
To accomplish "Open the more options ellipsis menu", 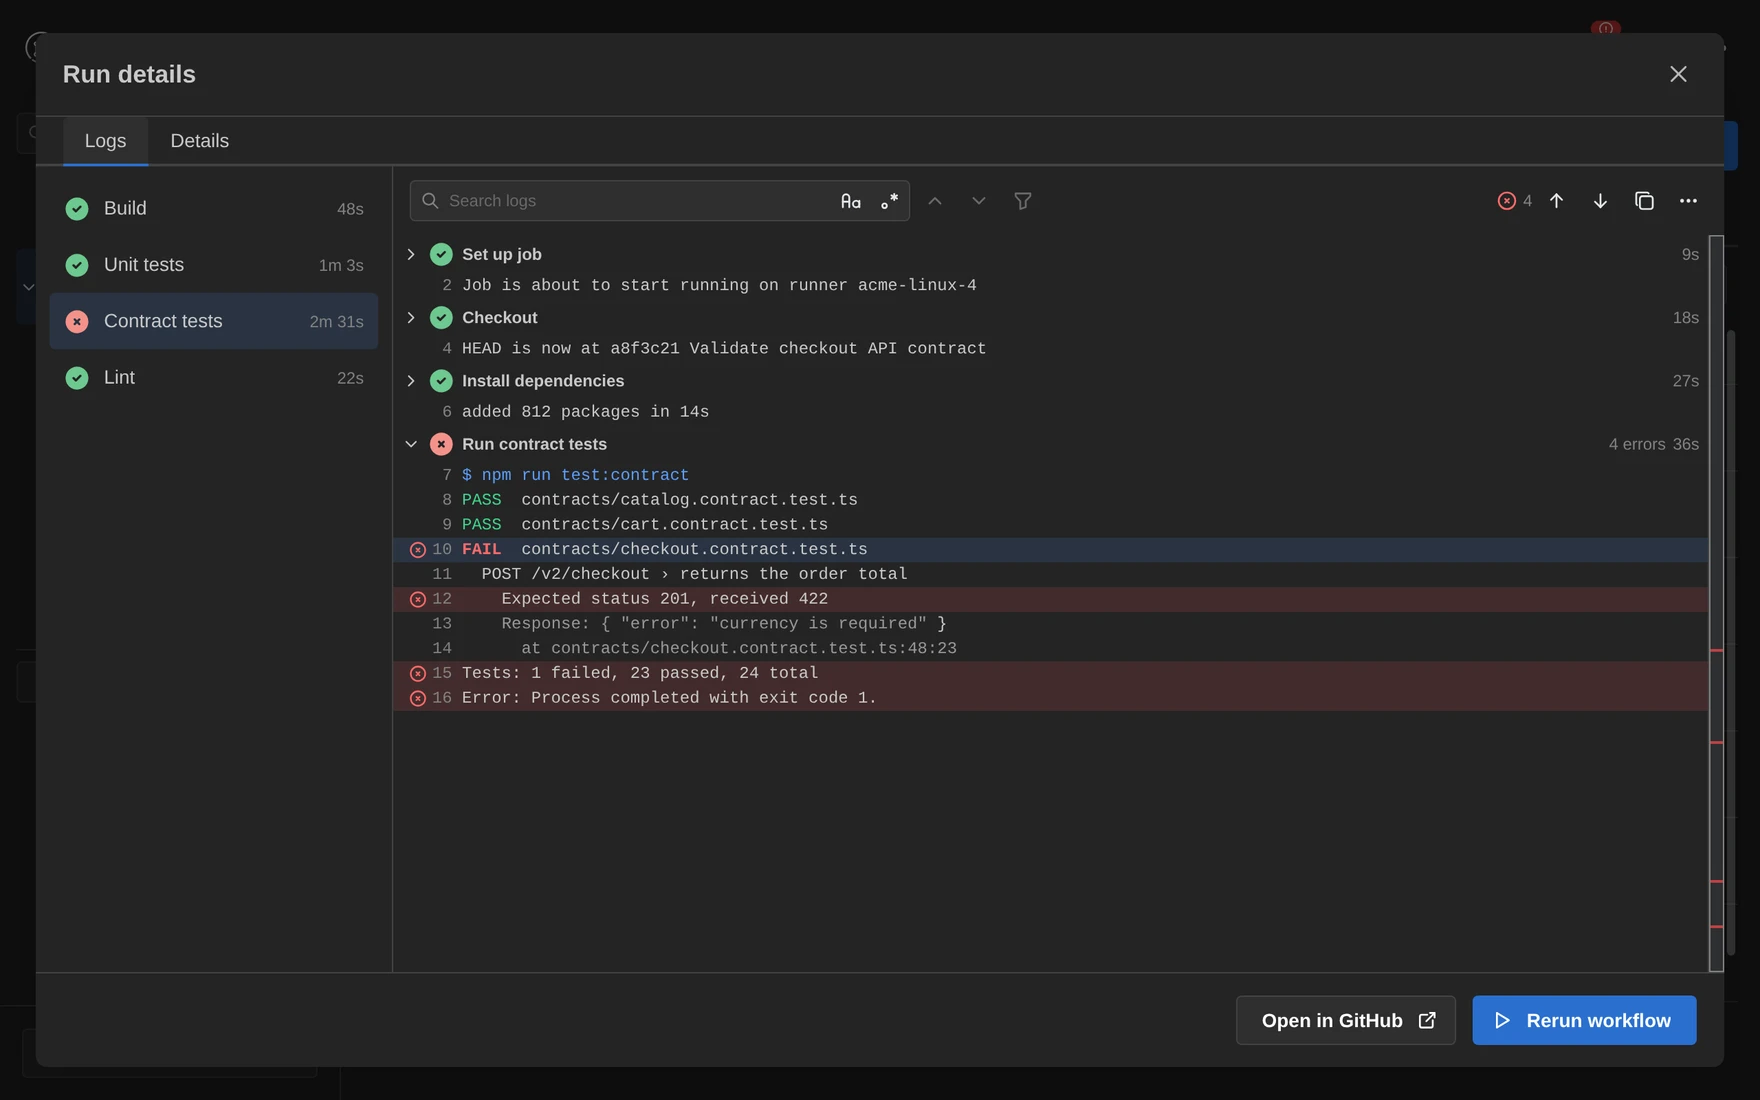I will 1688,201.
